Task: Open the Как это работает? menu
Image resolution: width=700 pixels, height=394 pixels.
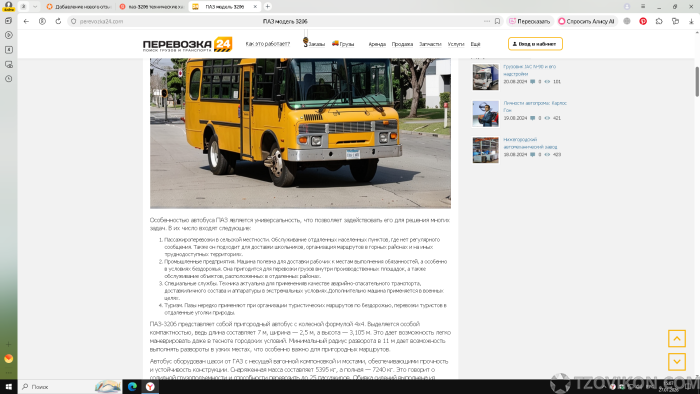Action: coord(267,44)
